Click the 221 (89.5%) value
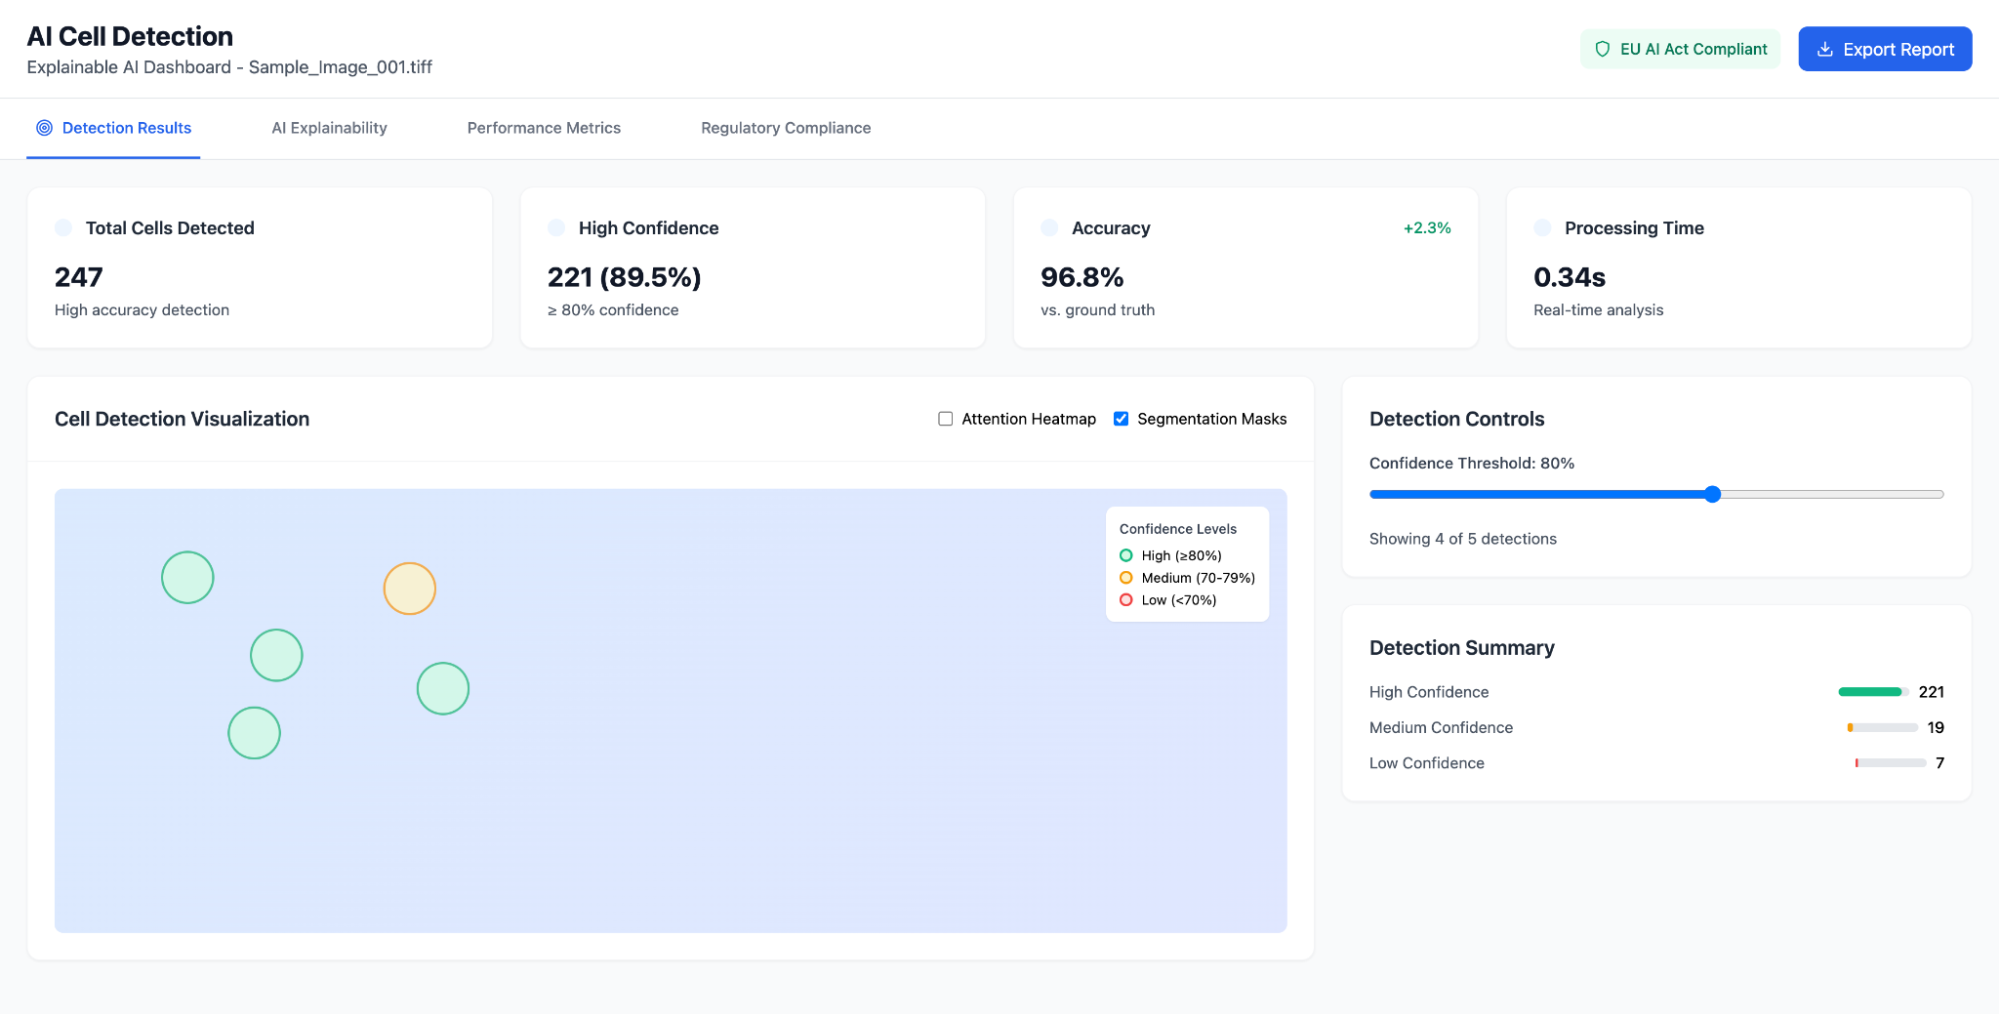The image size is (1999, 1015). [x=624, y=277]
